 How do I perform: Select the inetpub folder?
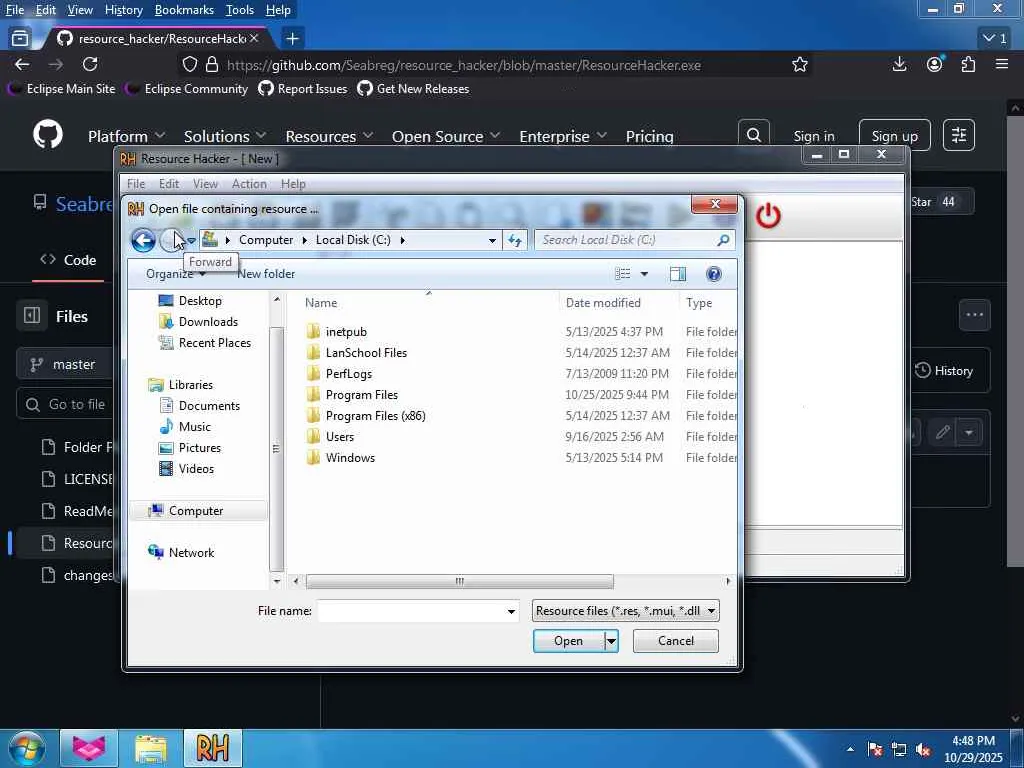(x=346, y=332)
